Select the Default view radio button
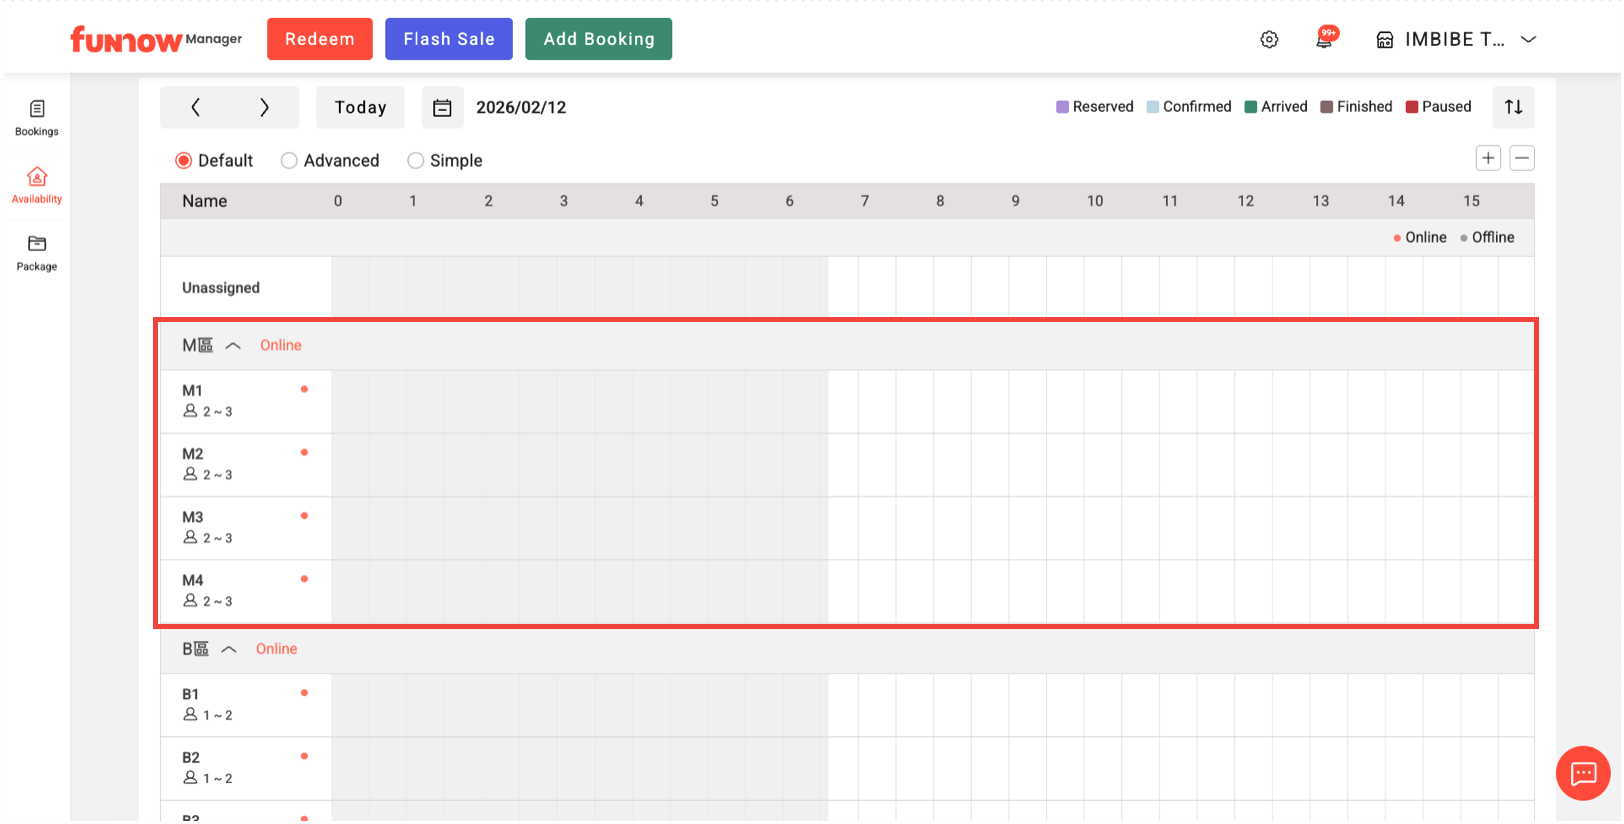1624x824 pixels. tap(184, 161)
